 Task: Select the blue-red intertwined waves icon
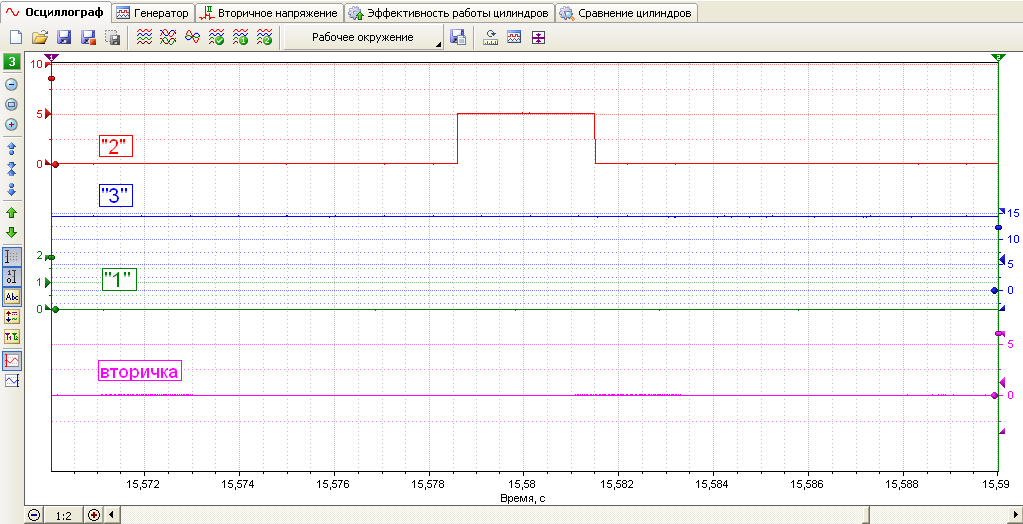point(192,37)
